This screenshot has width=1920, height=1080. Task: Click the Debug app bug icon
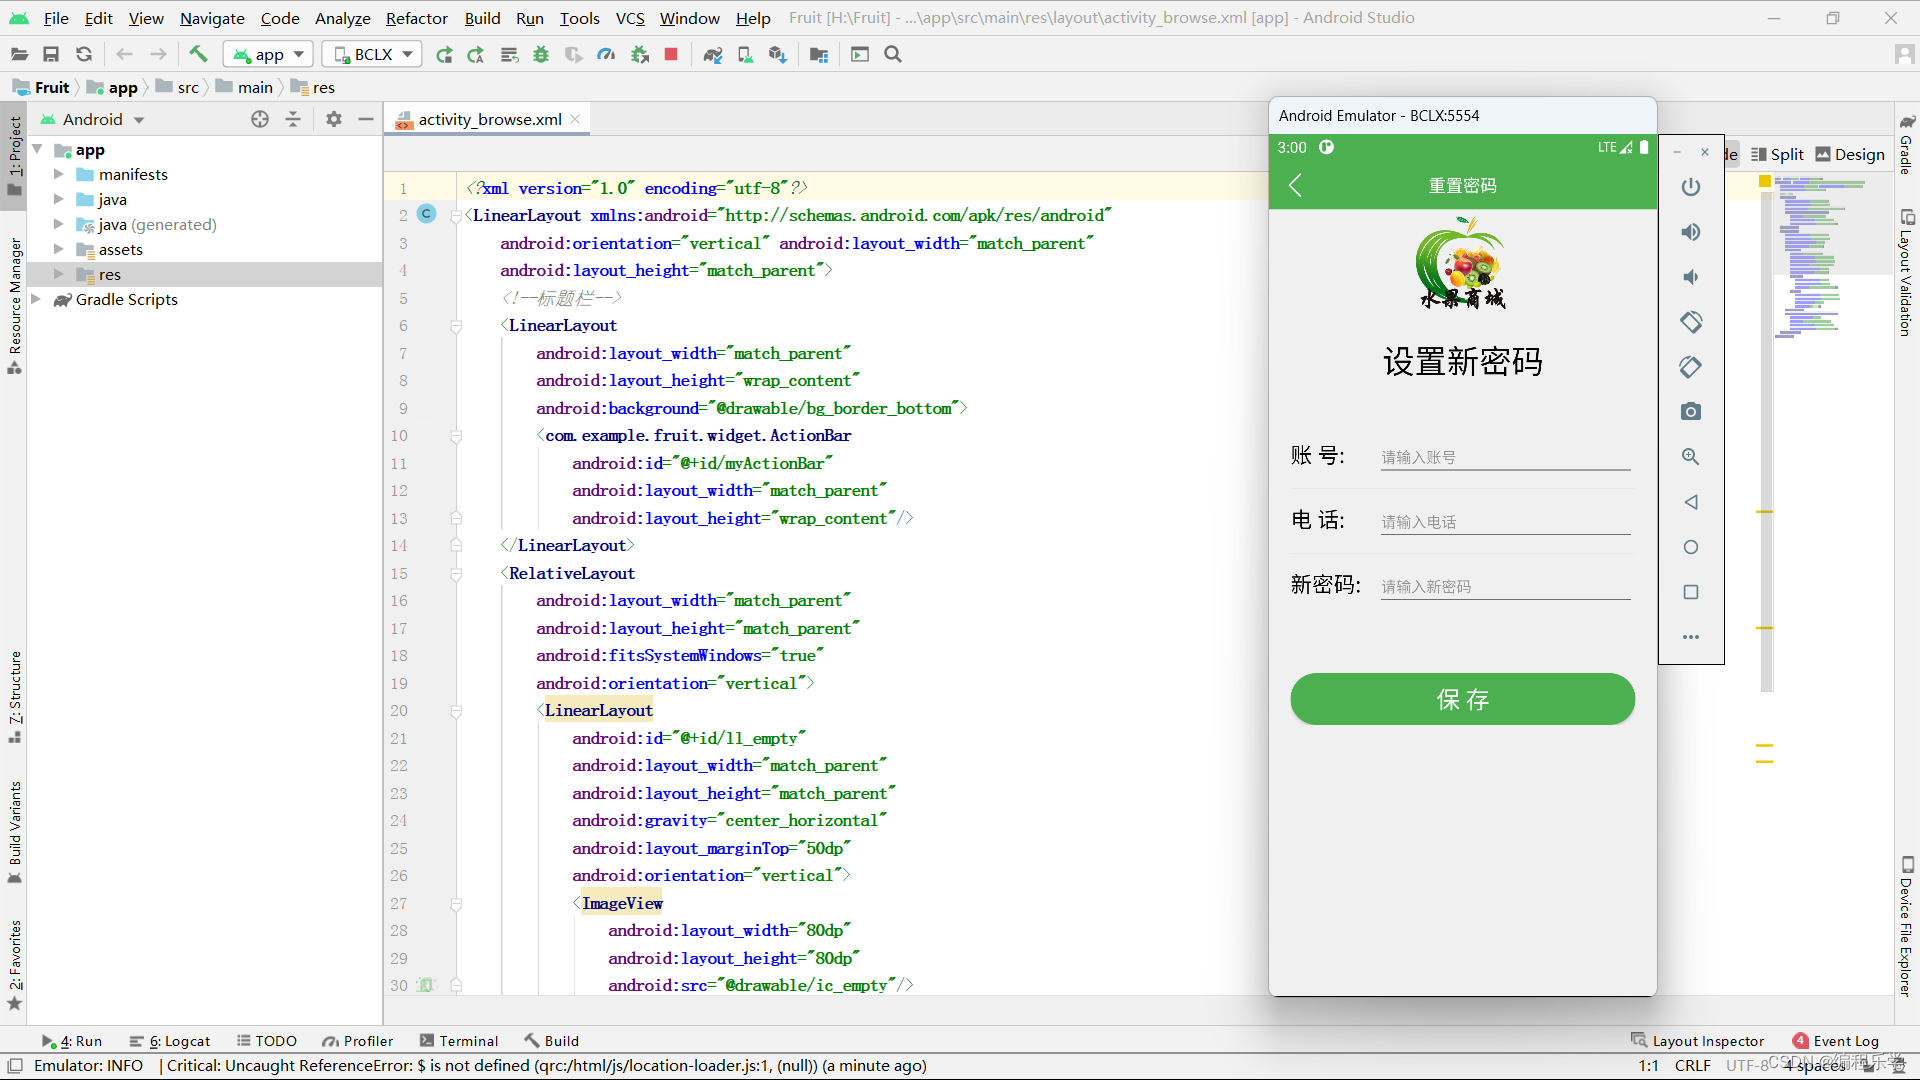(x=541, y=54)
